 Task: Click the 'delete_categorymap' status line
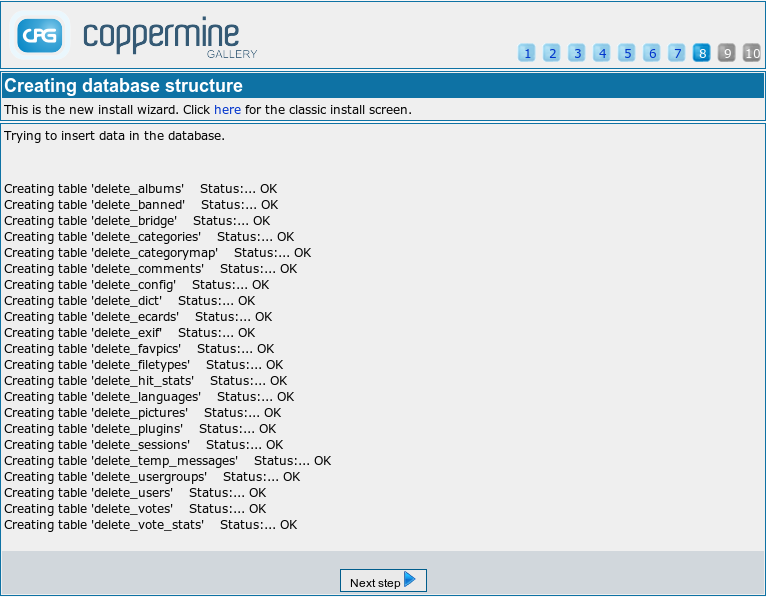[157, 253]
